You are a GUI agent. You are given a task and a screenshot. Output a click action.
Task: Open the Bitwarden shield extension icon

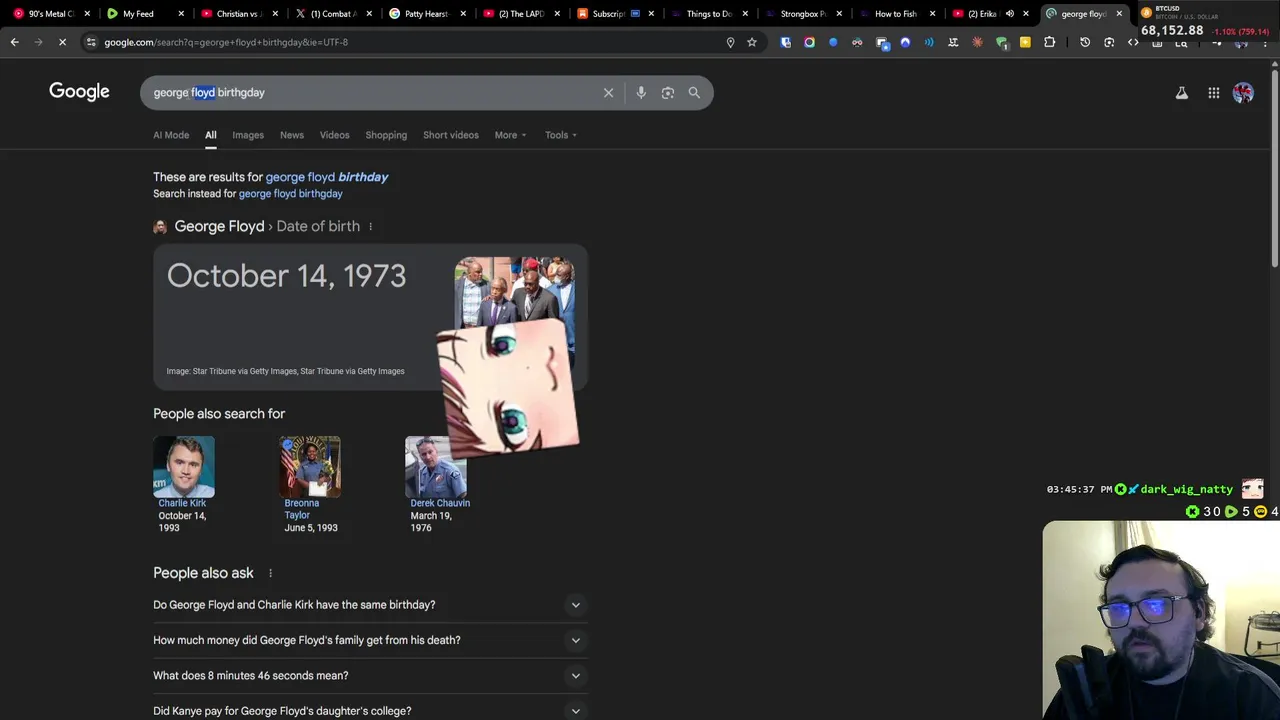785,42
